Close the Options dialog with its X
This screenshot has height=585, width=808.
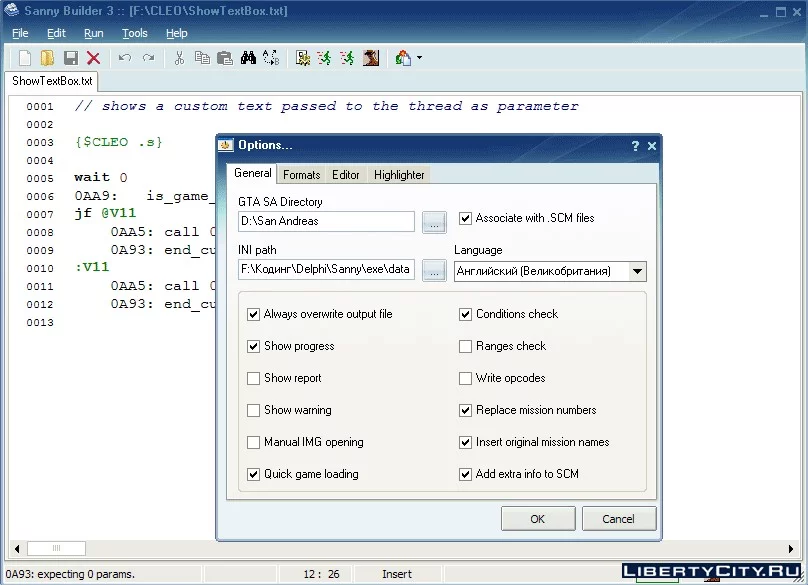[x=652, y=146]
